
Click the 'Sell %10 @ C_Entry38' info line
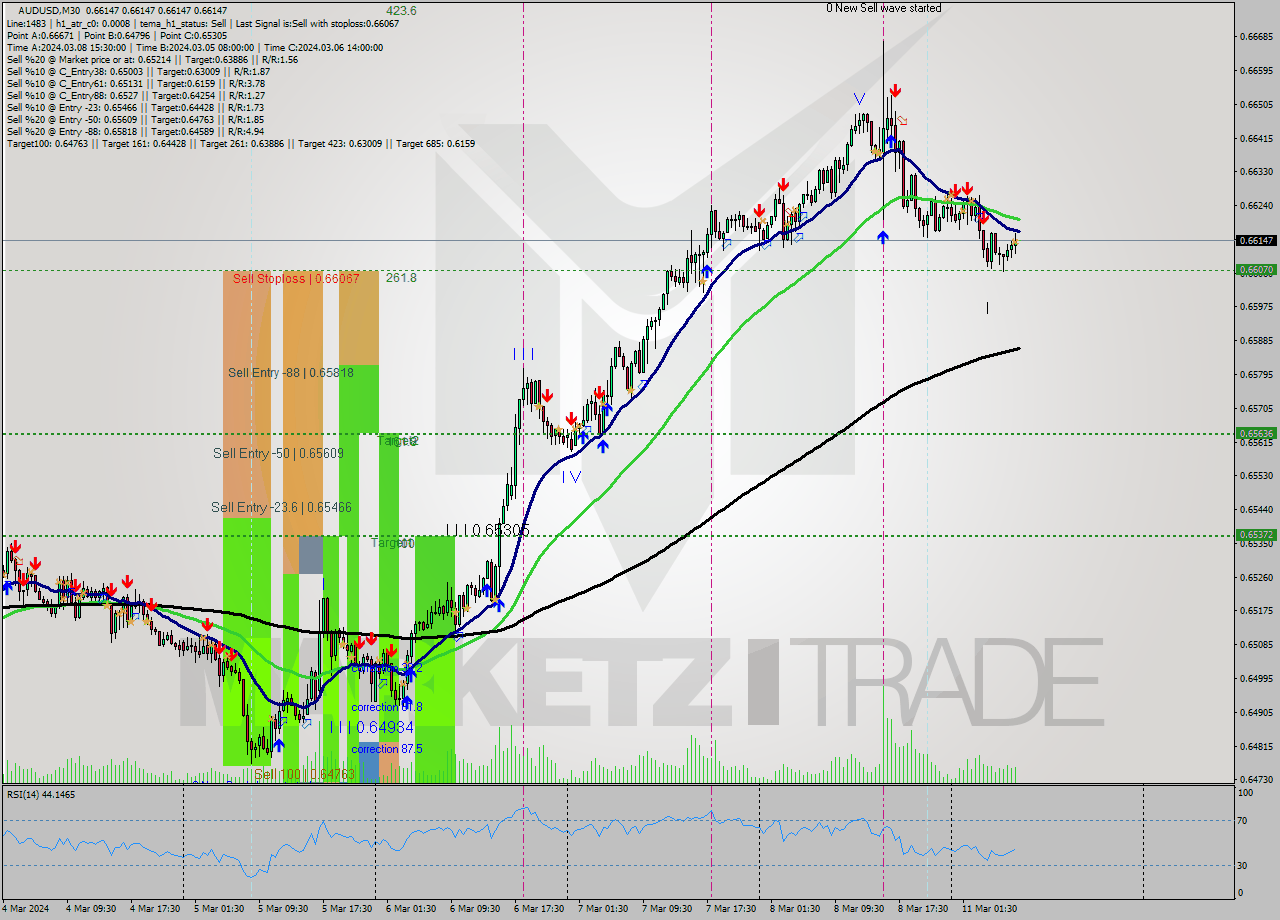pos(138,71)
